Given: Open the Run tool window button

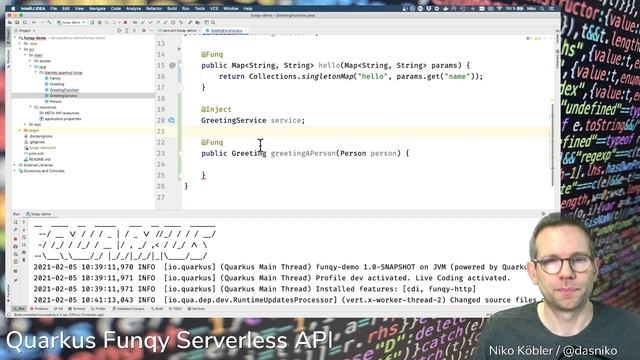Looking at the screenshot, I should coord(19,309).
